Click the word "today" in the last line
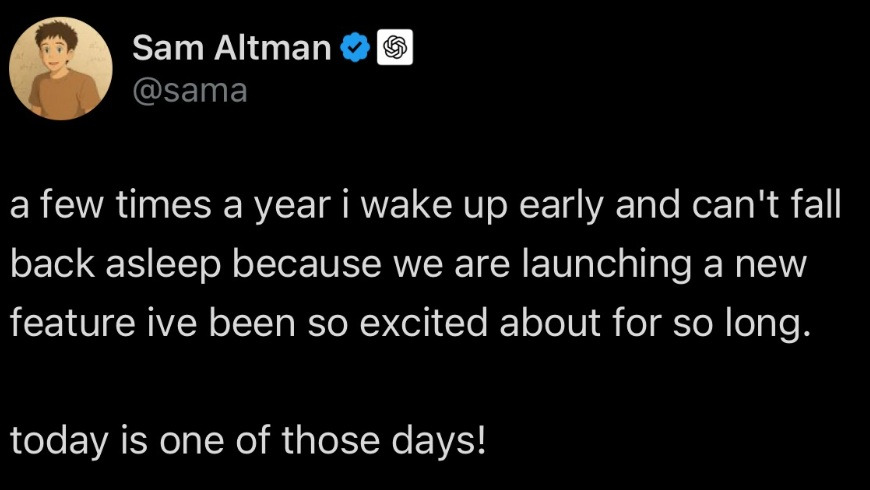Viewport: 870px width, 490px height. pyautogui.click(x=57, y=438)
